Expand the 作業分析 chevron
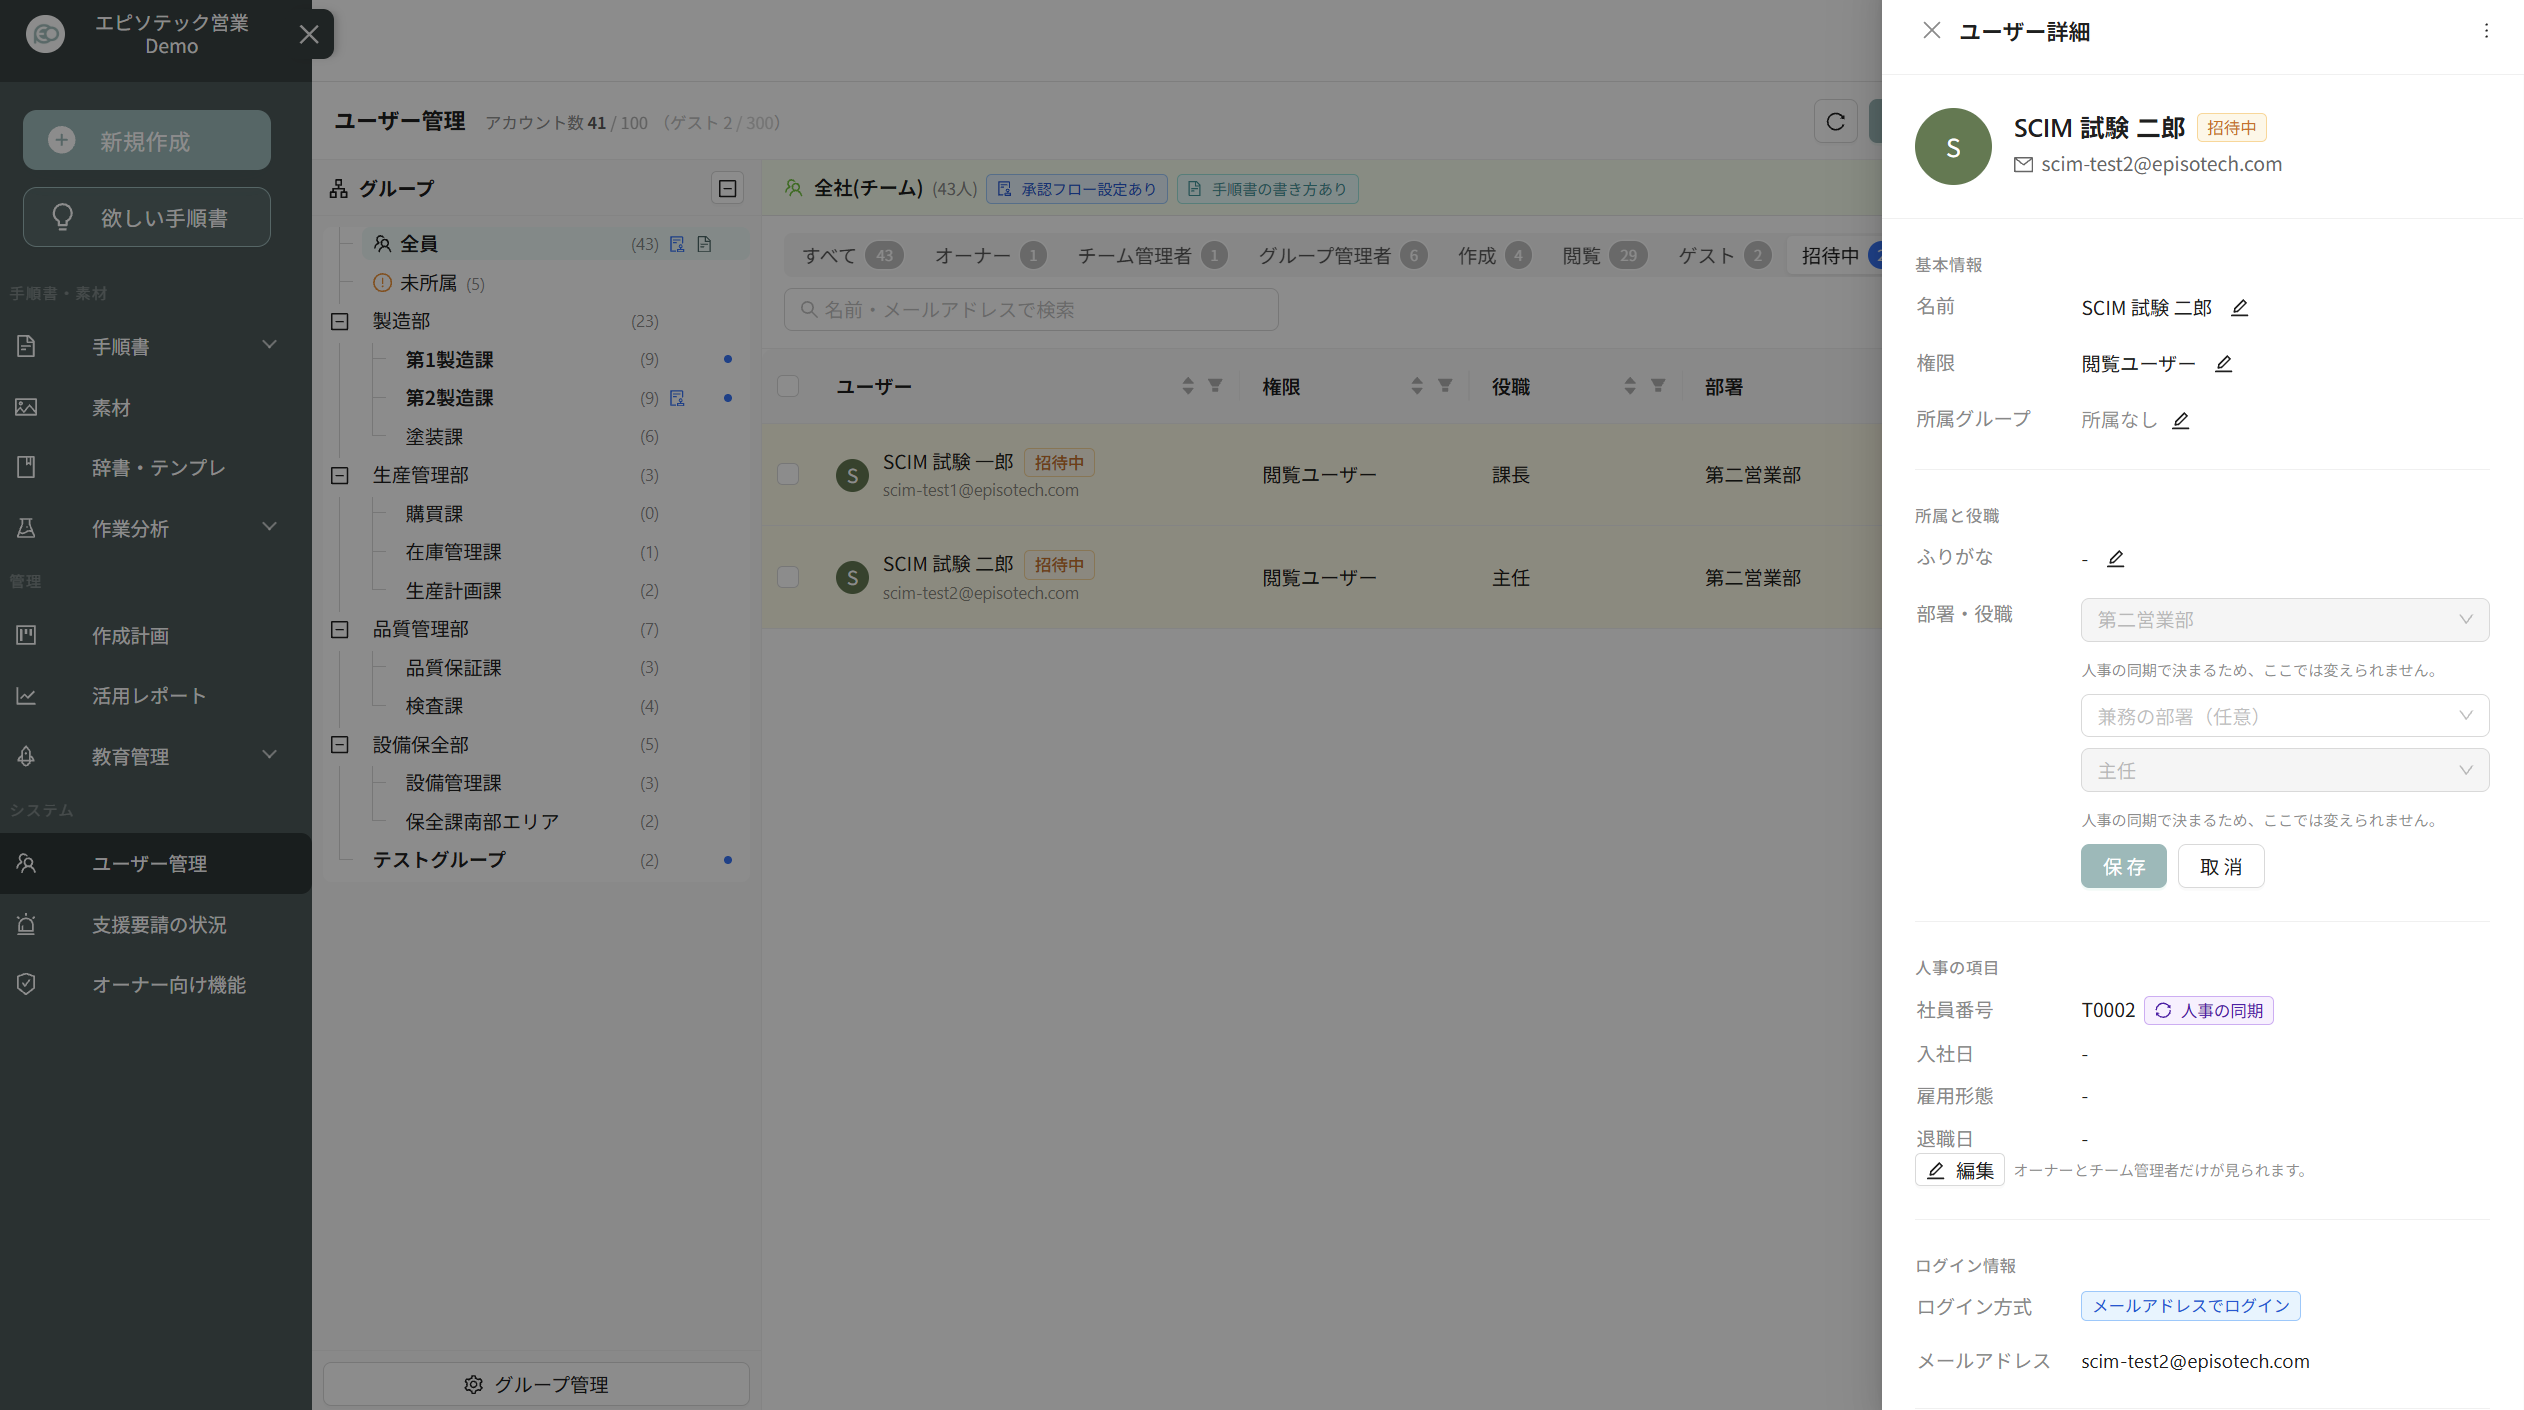2524x1410 pixels. point(269,527)
